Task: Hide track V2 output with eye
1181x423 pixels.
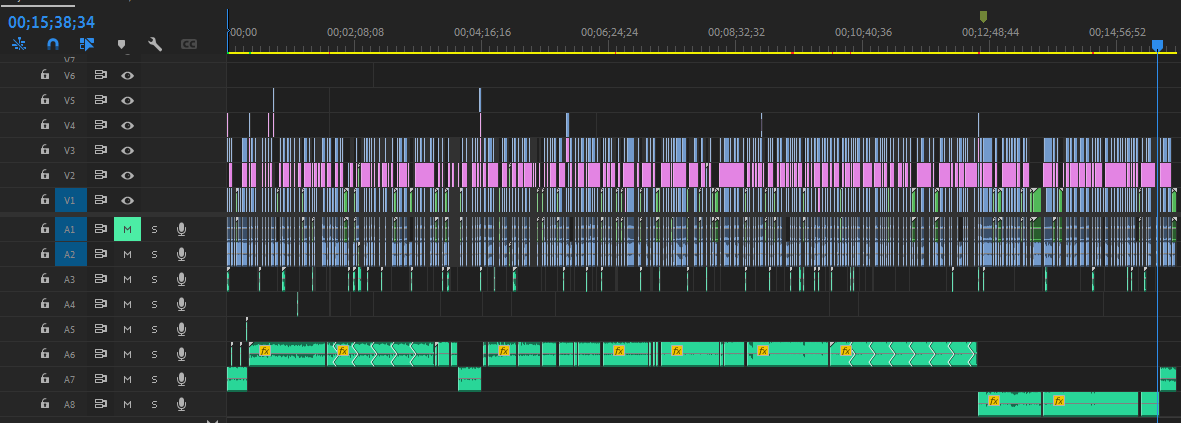Action: click(x=128, y=175)
